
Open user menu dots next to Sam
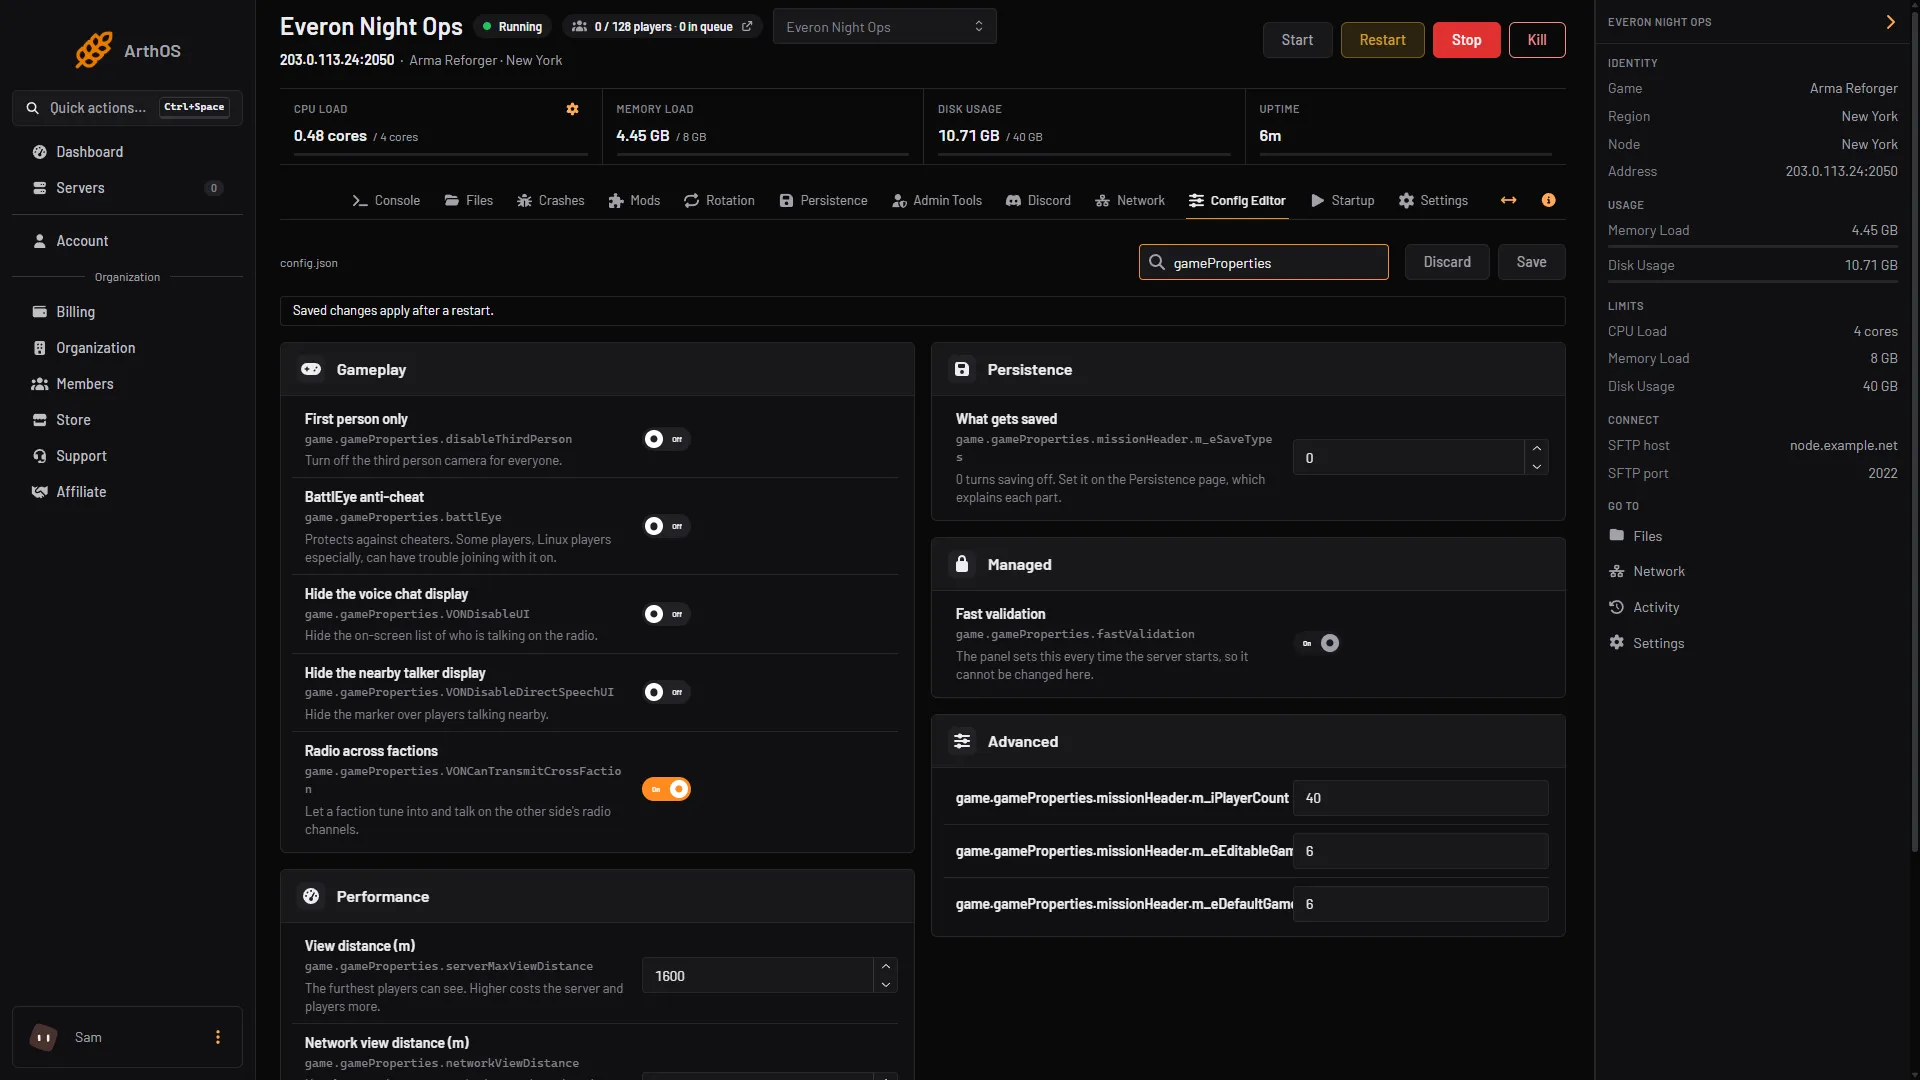pyautogui.click(x=218, y=1037)
